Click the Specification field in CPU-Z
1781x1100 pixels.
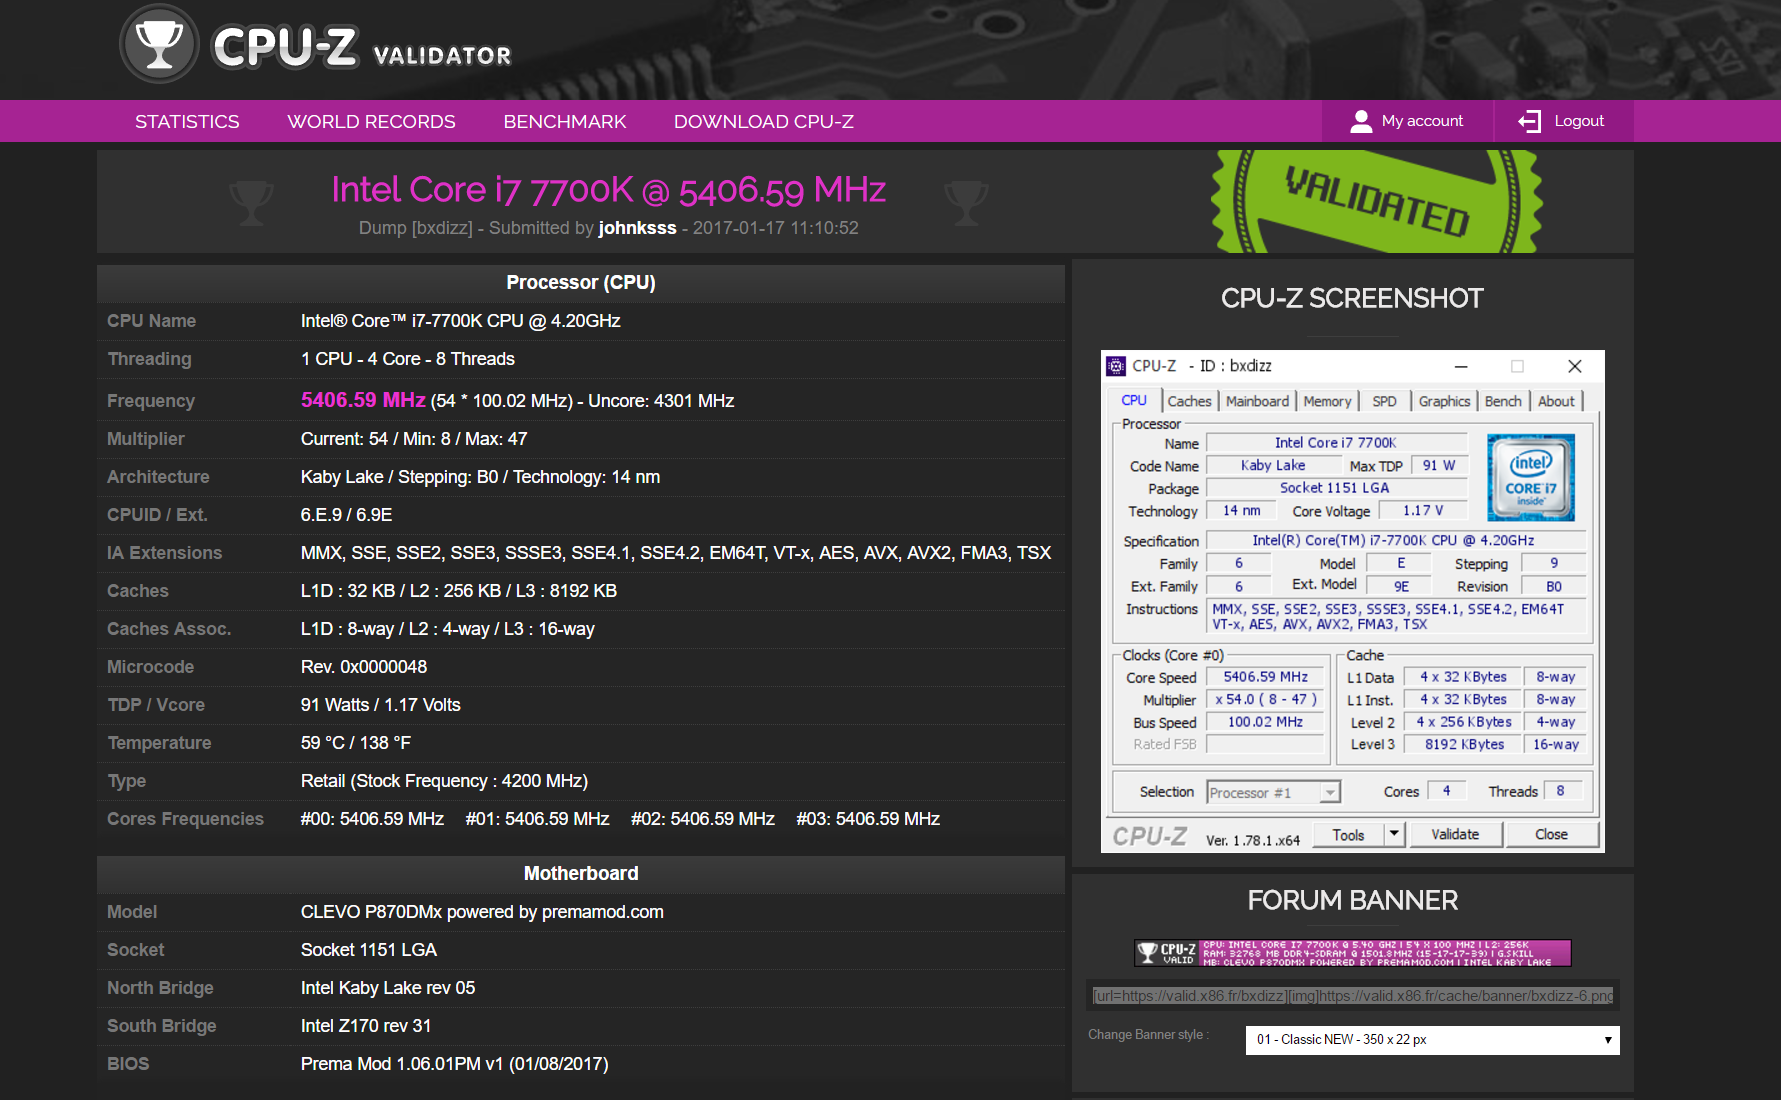pyautogui.click(x=1395, y=541)
